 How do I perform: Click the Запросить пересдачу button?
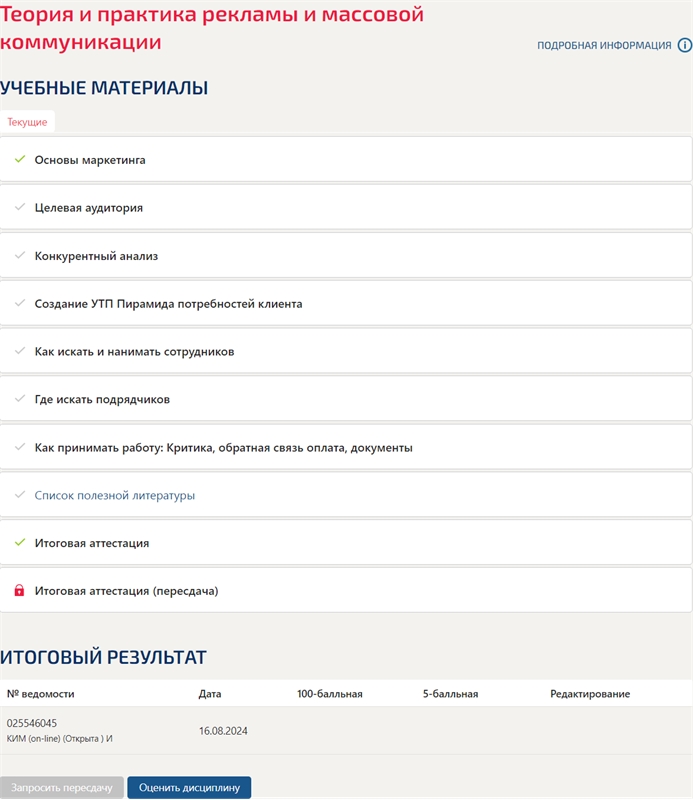click(x=62, y=787)
